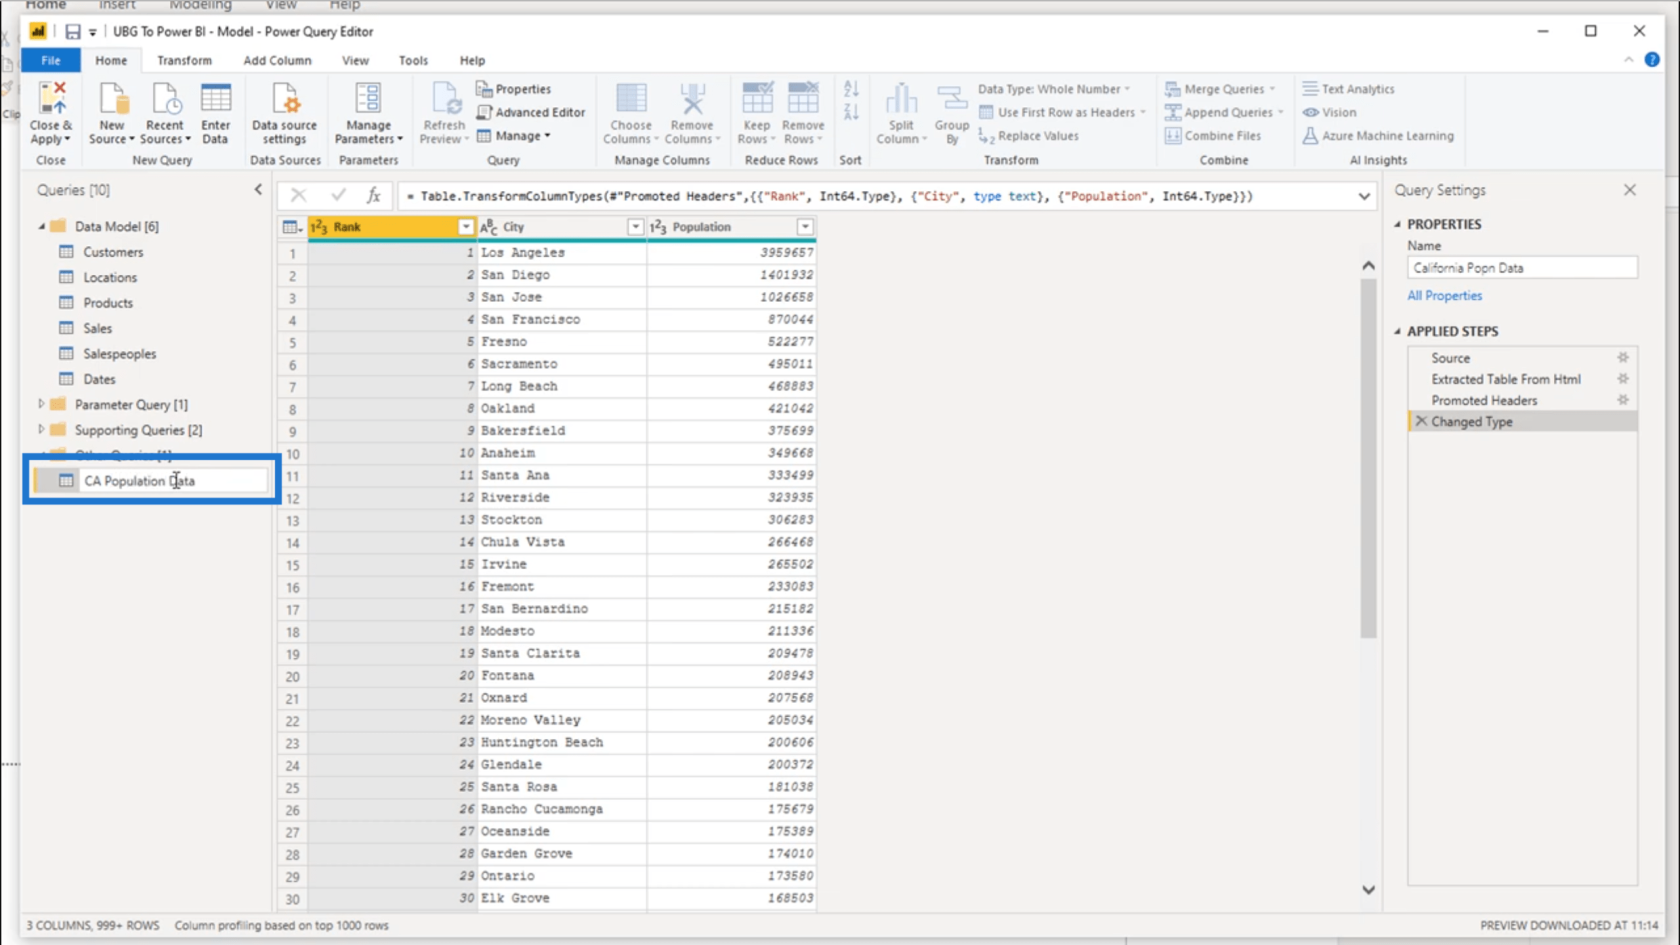Image resolution: width=1680 pixels, height=945 pixels.
Task: Open the Vision AI insight
Action: [x=1329, y=112]
